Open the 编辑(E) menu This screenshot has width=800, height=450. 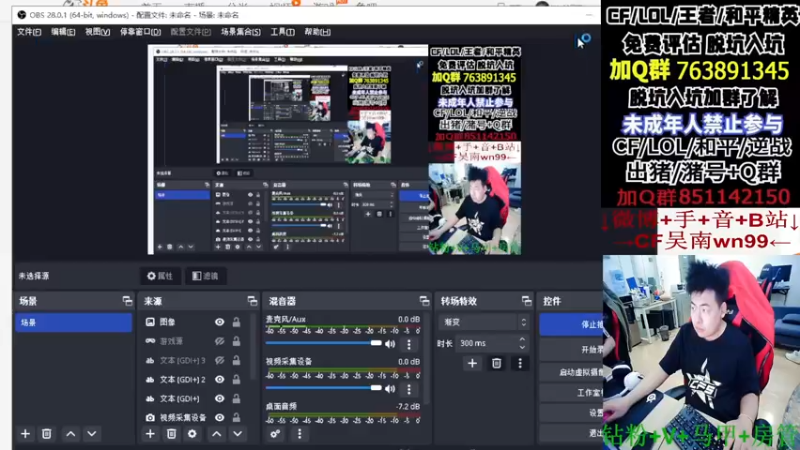pyautogui.click(x=63, y=32)
